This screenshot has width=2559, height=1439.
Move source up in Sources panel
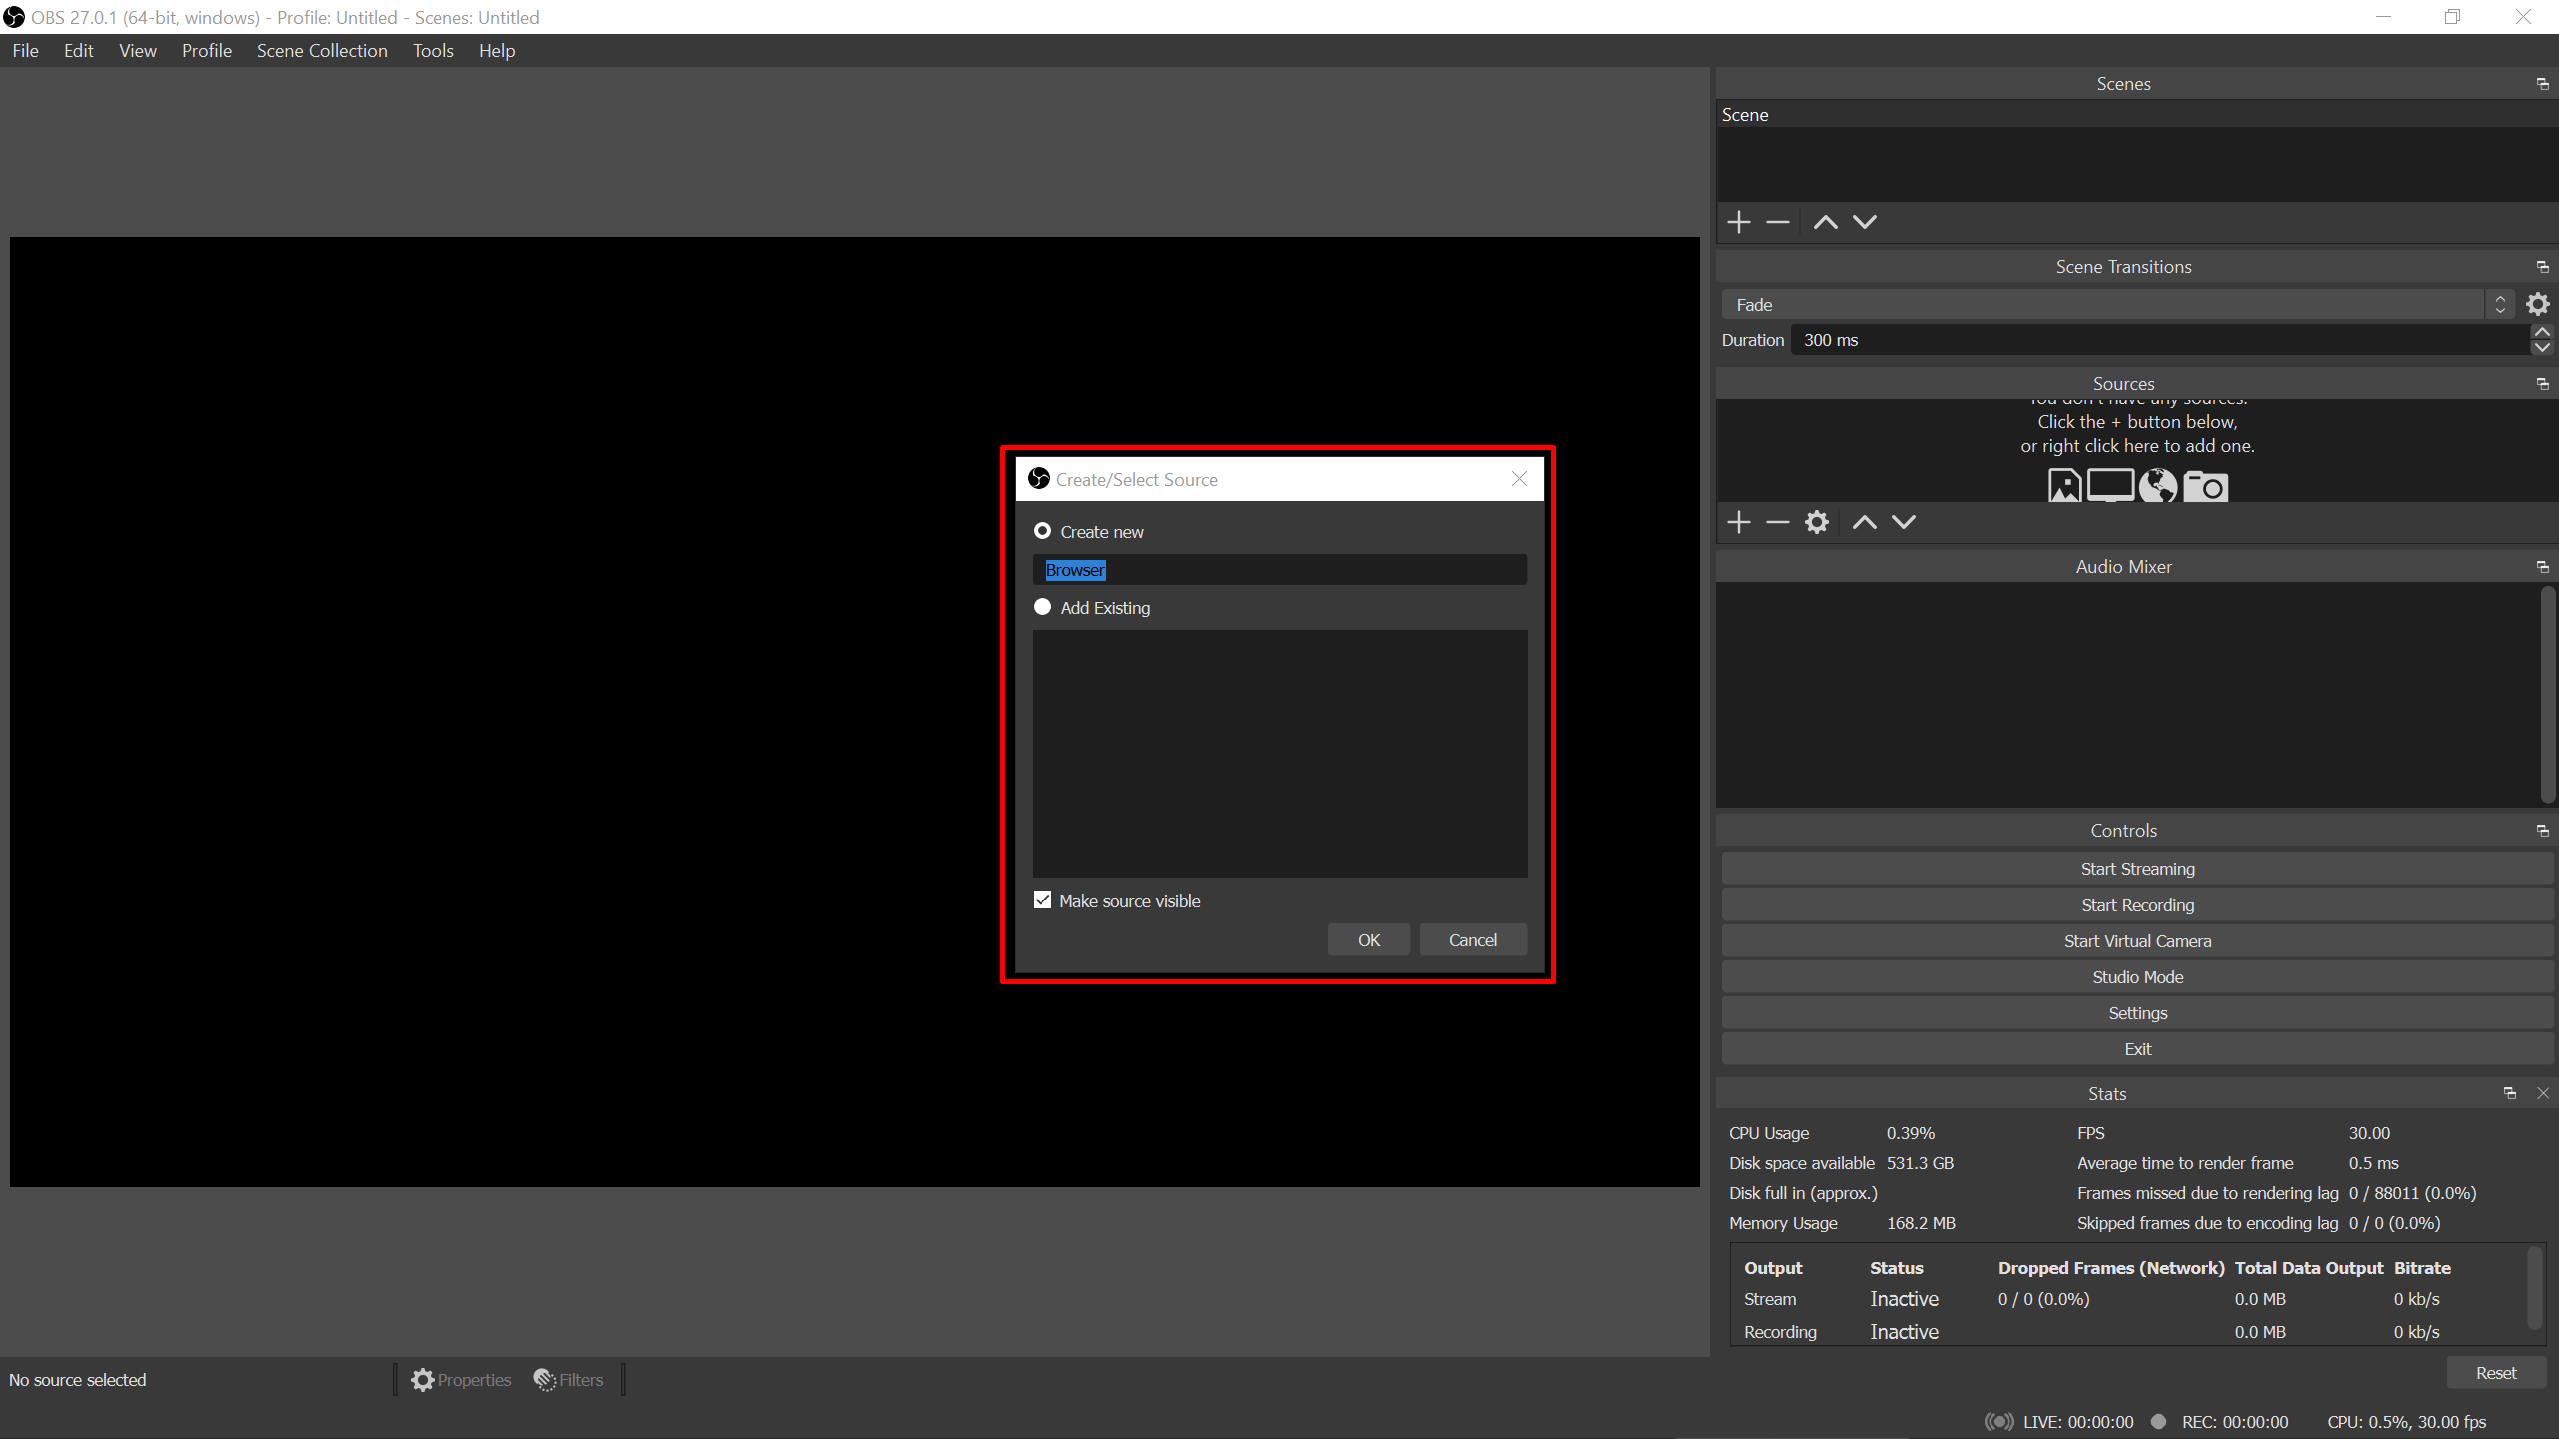[x=1865, y=522]
